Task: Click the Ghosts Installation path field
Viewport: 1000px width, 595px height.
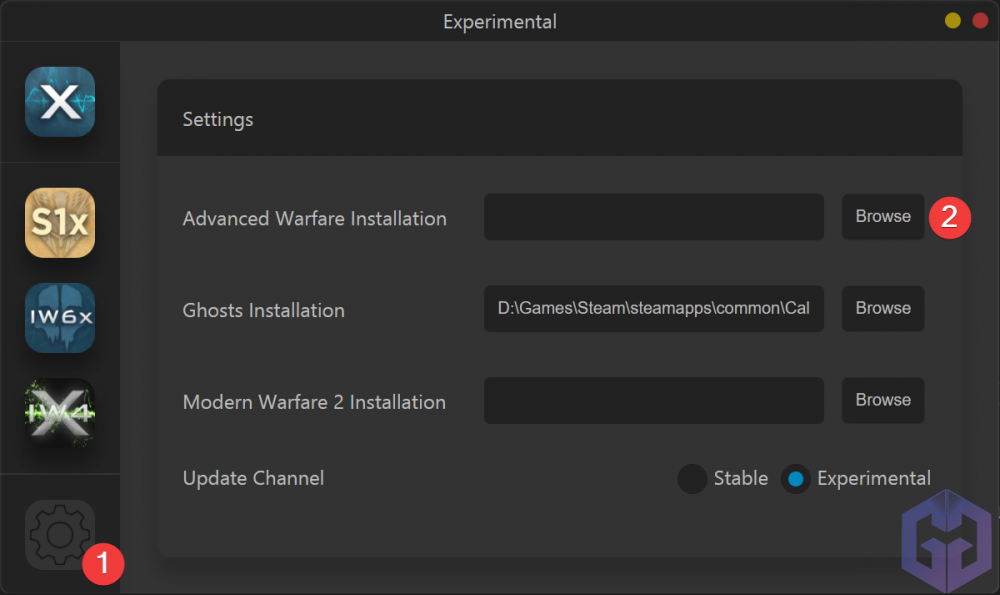Action: (x=653, y=309)
